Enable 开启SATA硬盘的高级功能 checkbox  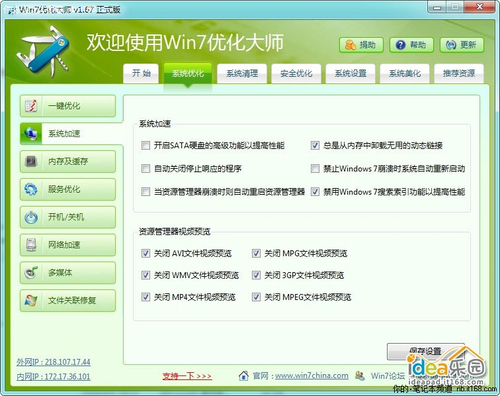click(146, 145)
